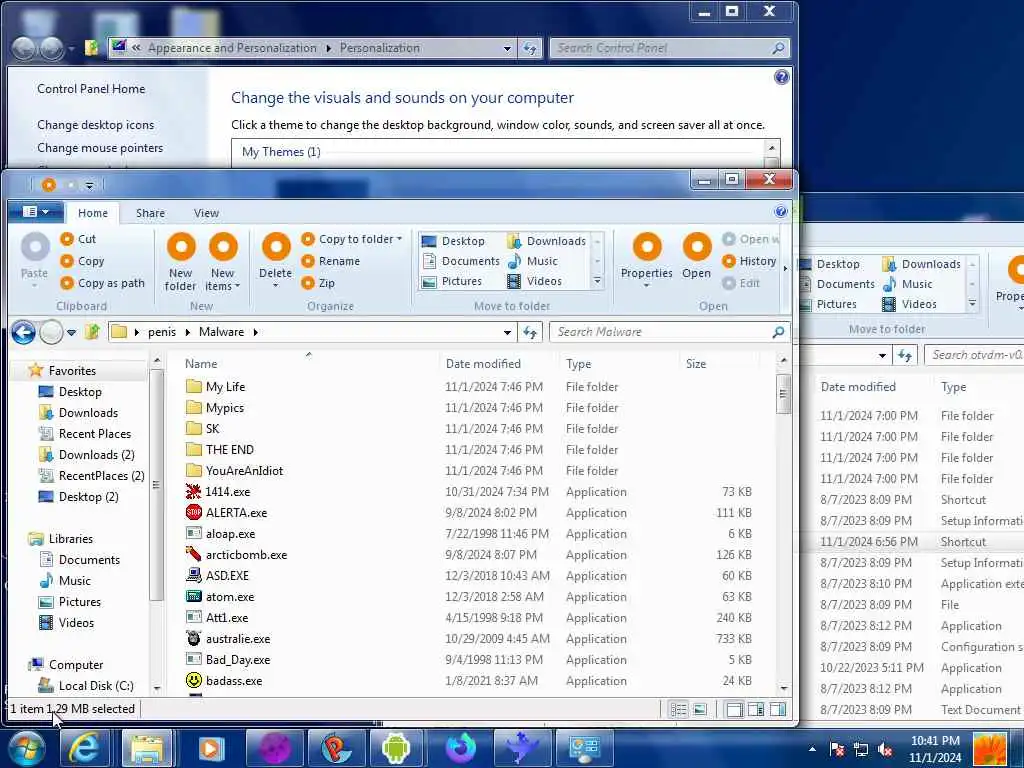Open Internet Explorer from the taskbar

point(84,748)
